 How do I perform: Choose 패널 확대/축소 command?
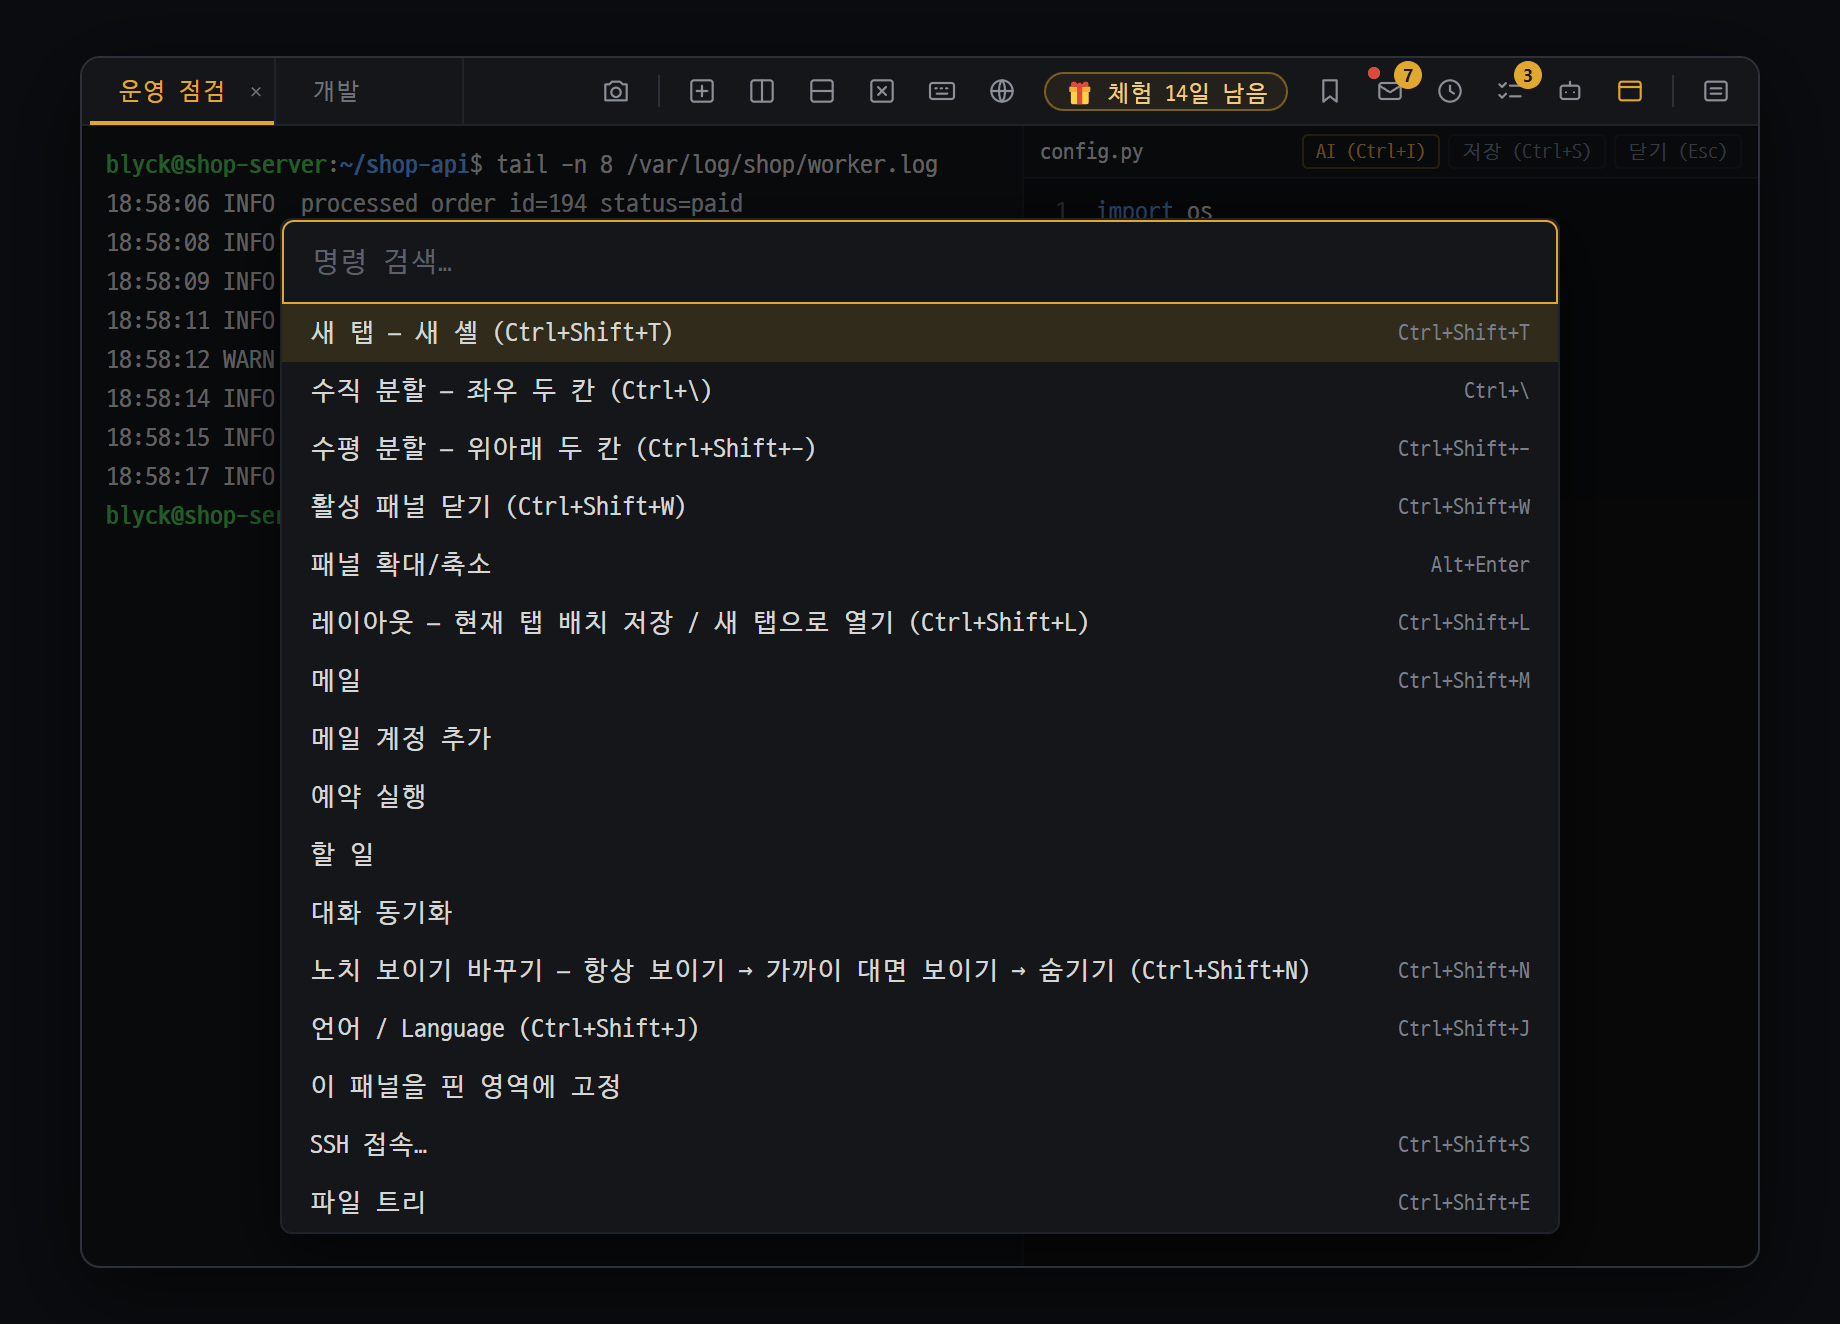[920, 564]
